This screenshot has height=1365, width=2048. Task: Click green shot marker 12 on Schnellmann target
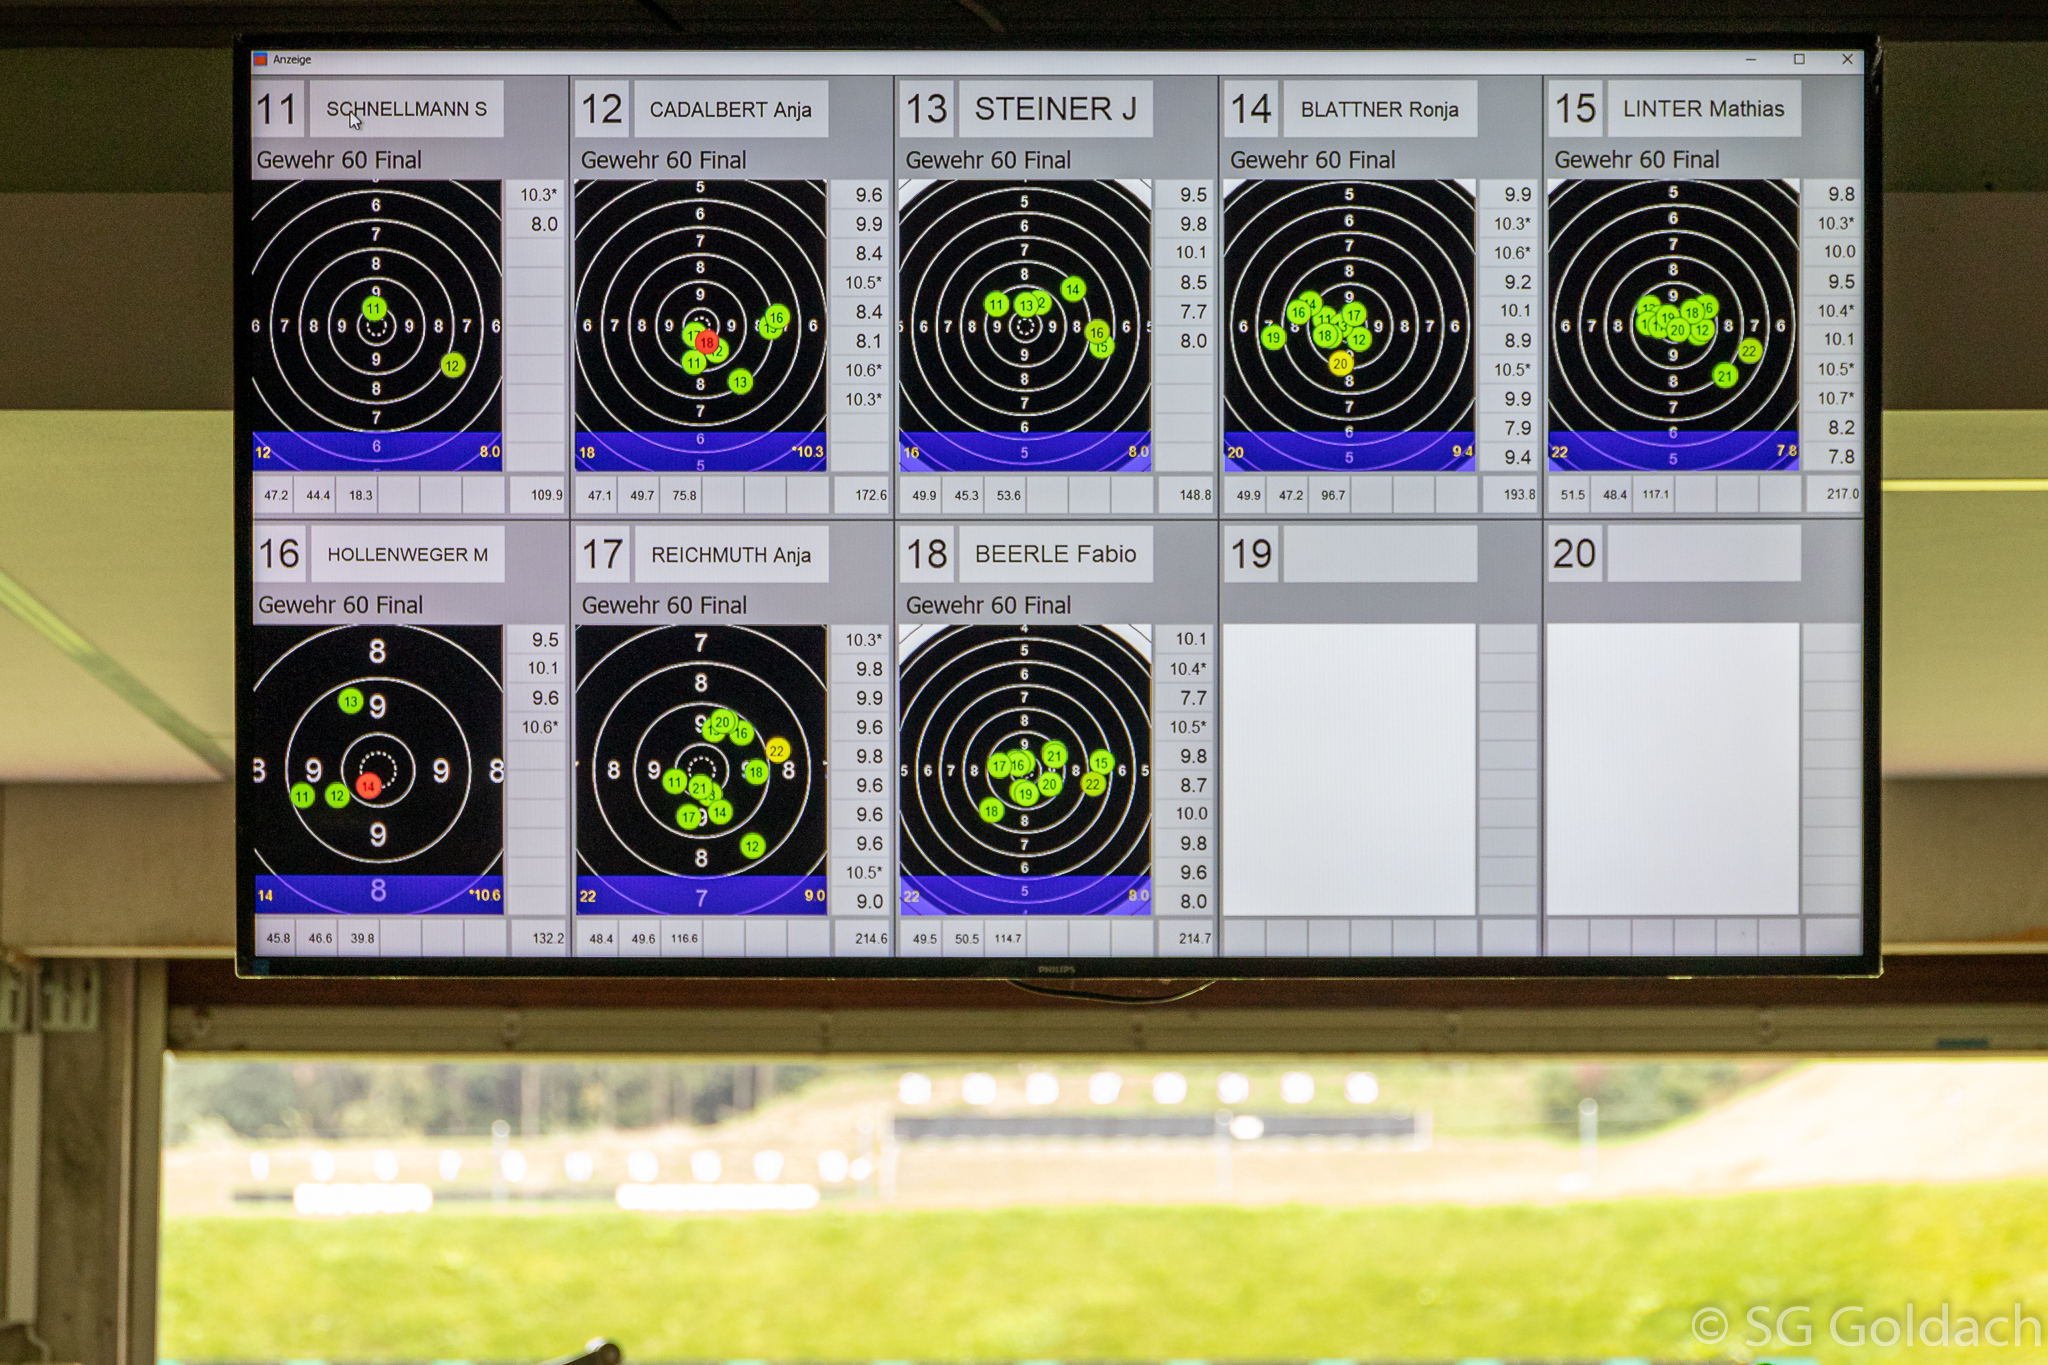pos(452,366)
